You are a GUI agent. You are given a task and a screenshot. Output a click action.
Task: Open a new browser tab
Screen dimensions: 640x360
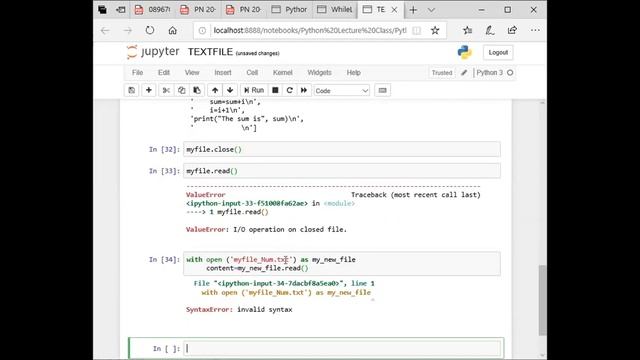click(413, 10)
